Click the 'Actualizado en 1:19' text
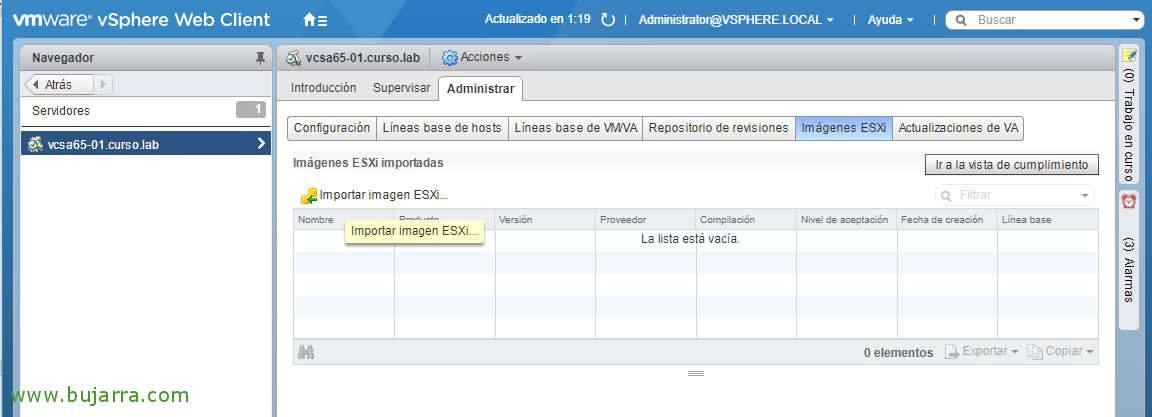Image resolution: width=1152 pixels, height=417 pixels. 538,20
